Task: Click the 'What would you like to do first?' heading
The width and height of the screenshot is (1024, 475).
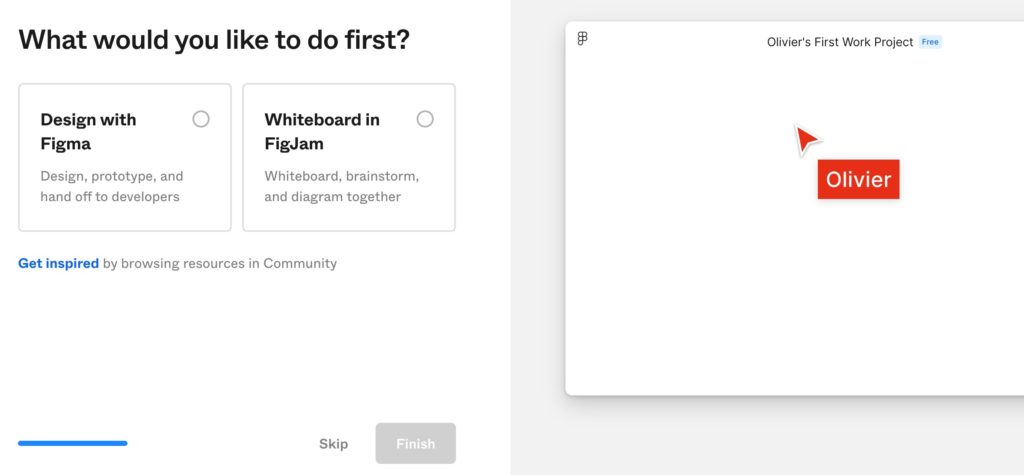Action: click(x=214, y=40)
